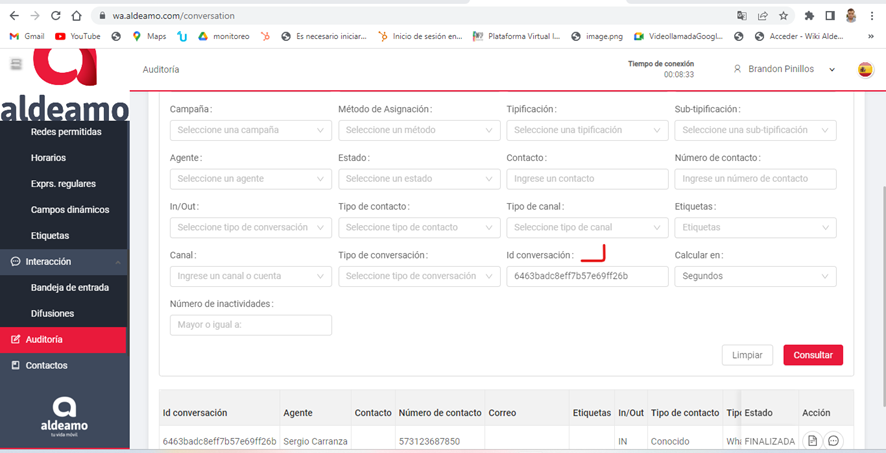The image size is (886, 453).
Task: Open the Chrome profile avatar
Action: coord(851,16)
